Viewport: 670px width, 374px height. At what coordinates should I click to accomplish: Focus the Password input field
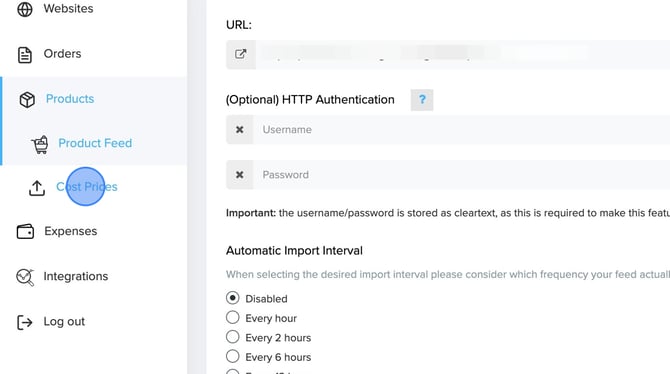461,175
